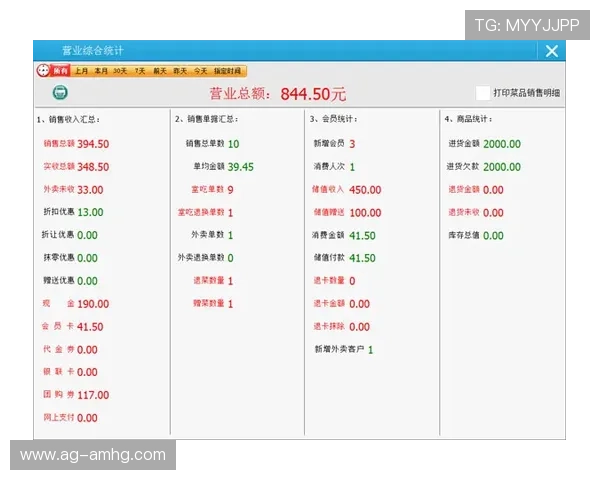Click the 赠菜数量 1 entry
The image size is (600, 480).
213,304
